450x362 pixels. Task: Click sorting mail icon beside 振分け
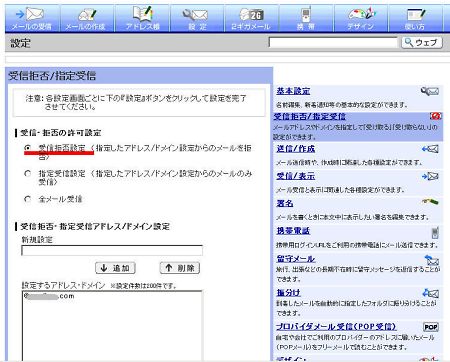click(x=430, y=293)
